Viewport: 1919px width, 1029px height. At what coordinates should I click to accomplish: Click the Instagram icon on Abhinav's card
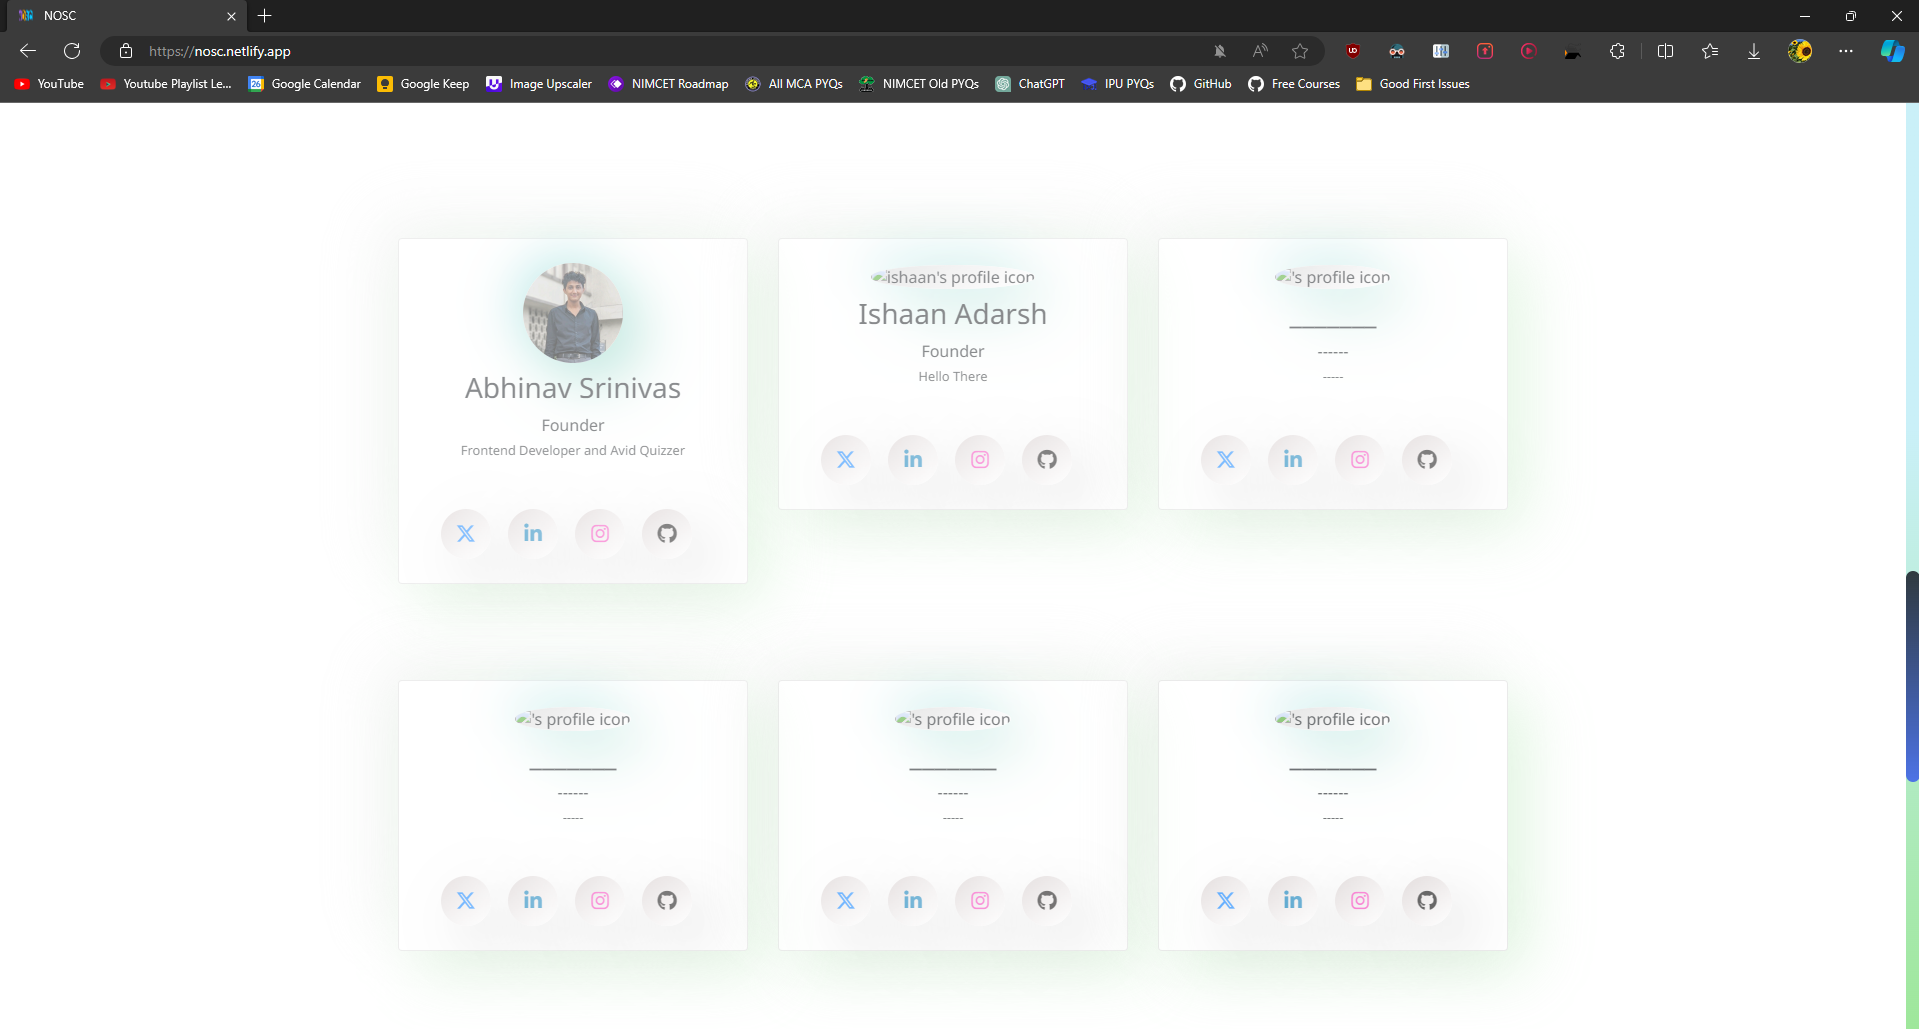(x=598, y=532)
